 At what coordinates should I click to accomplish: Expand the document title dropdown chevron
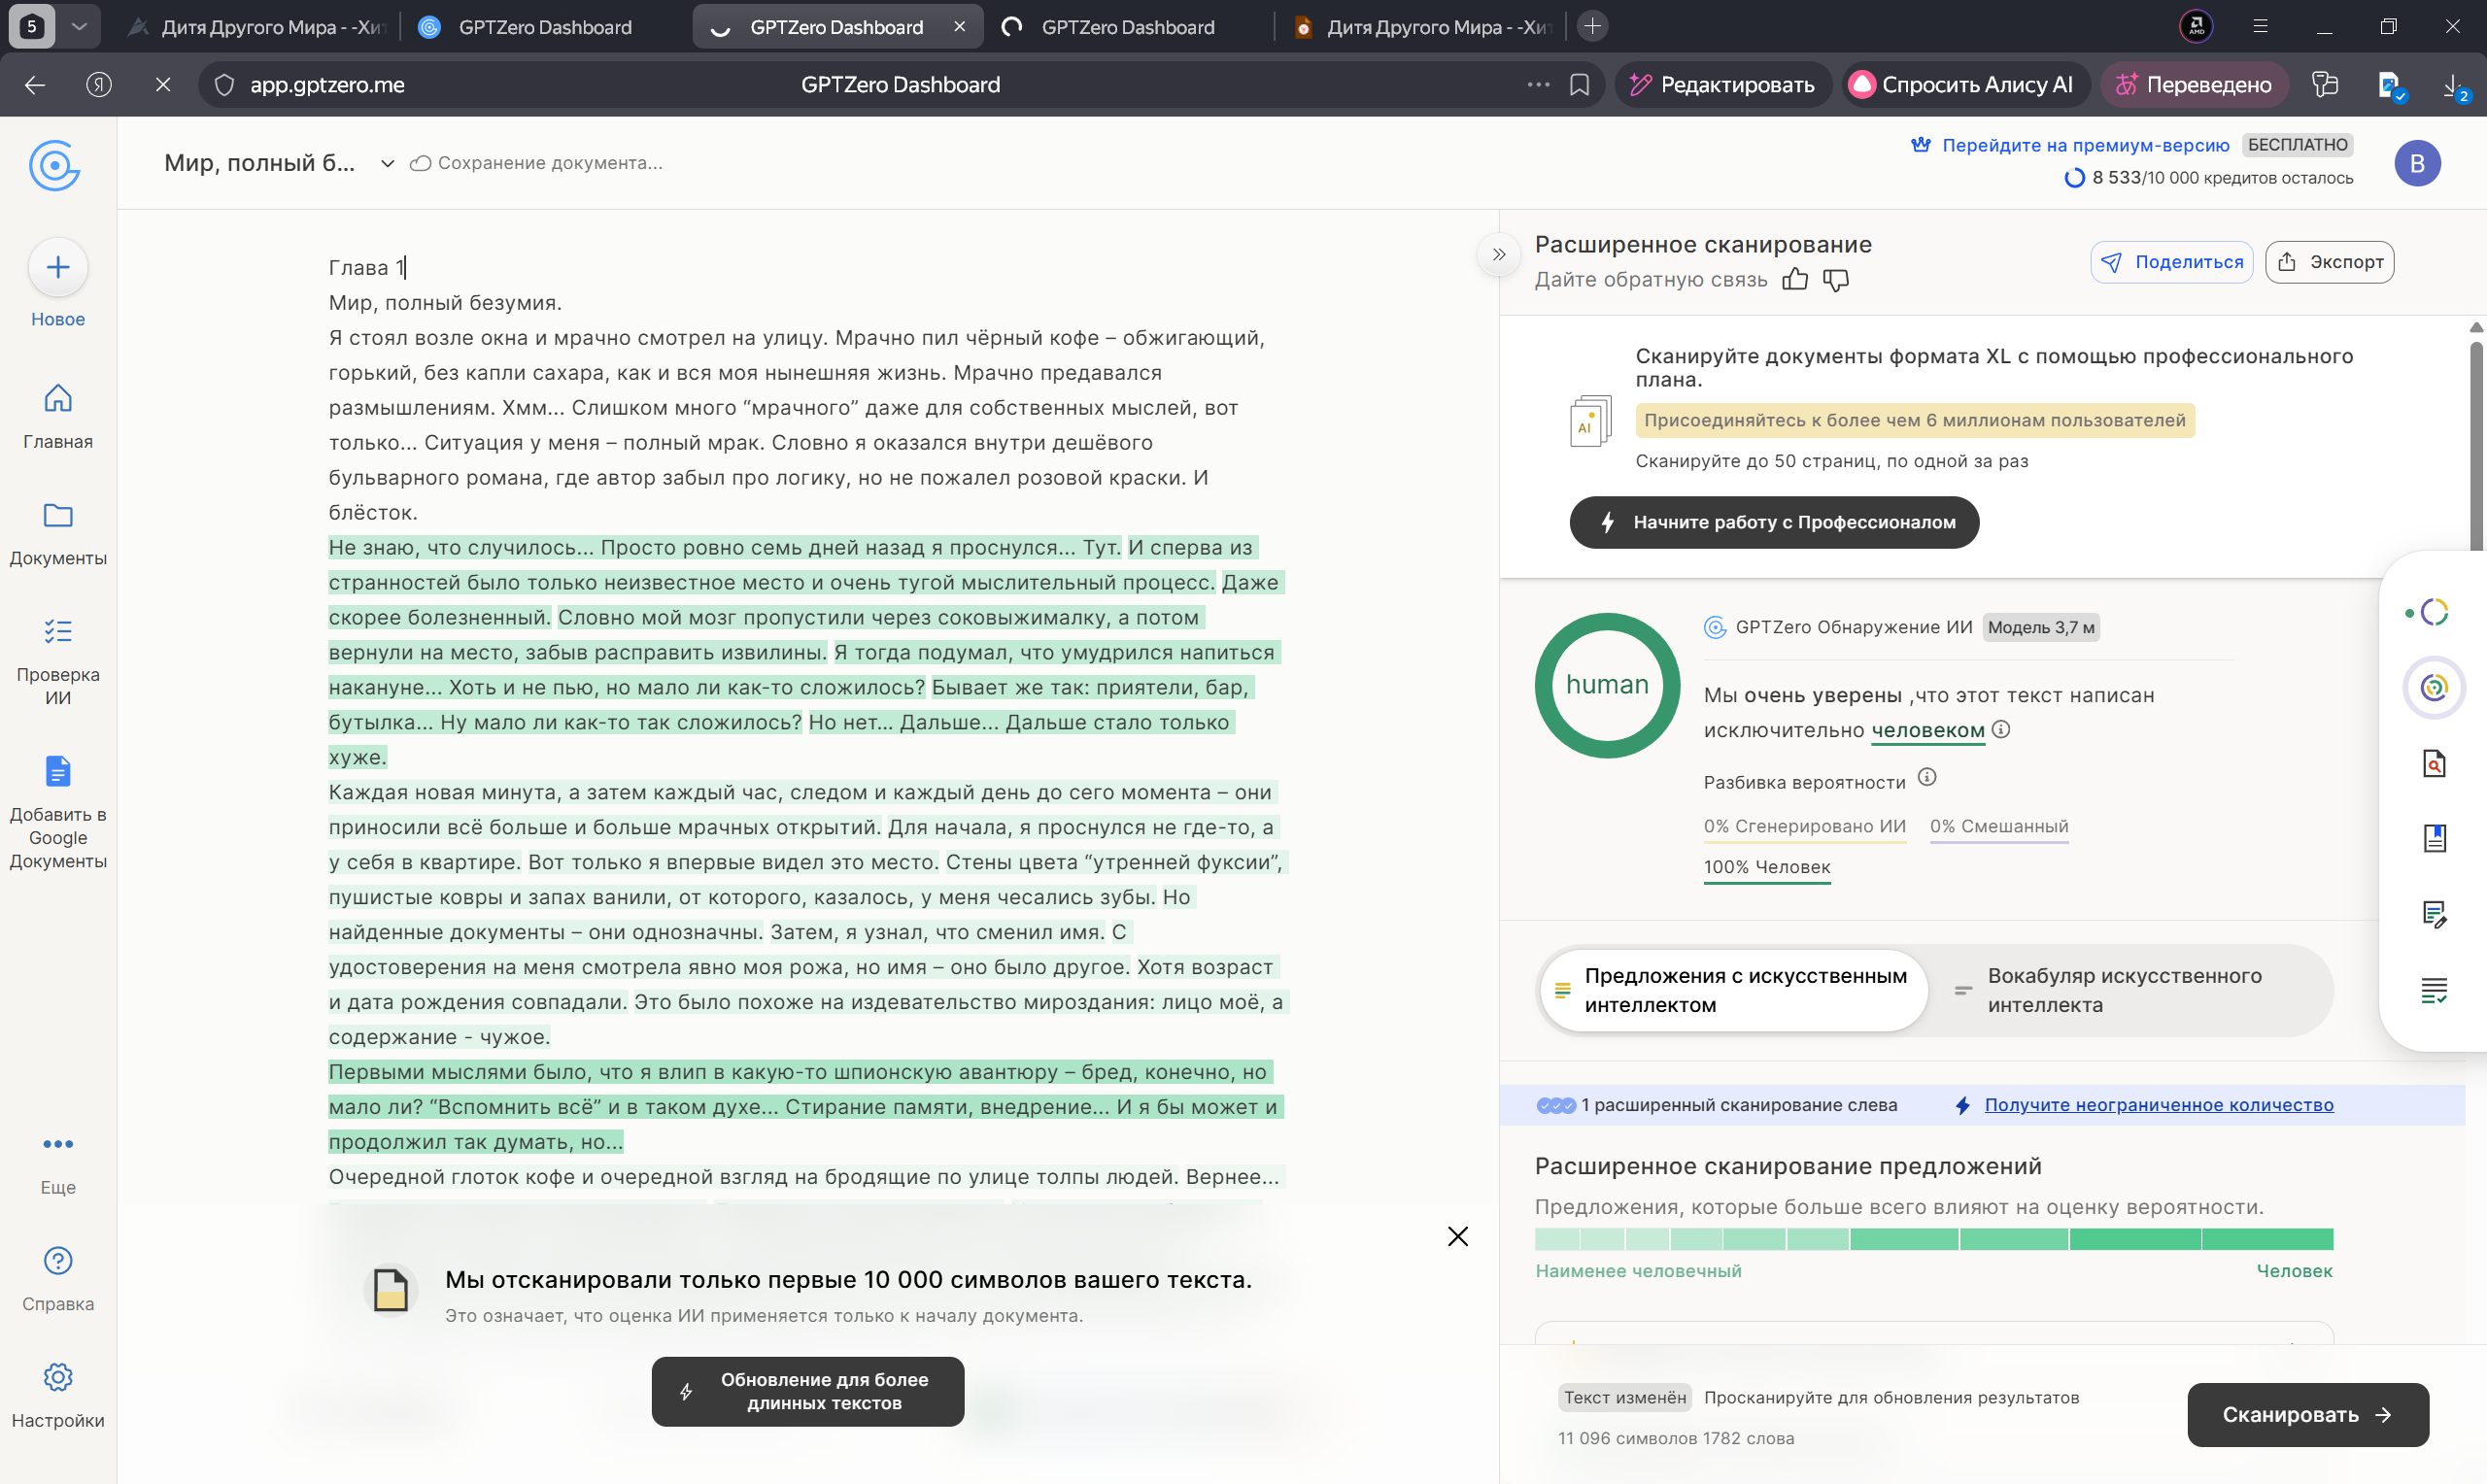pos(387,163)
